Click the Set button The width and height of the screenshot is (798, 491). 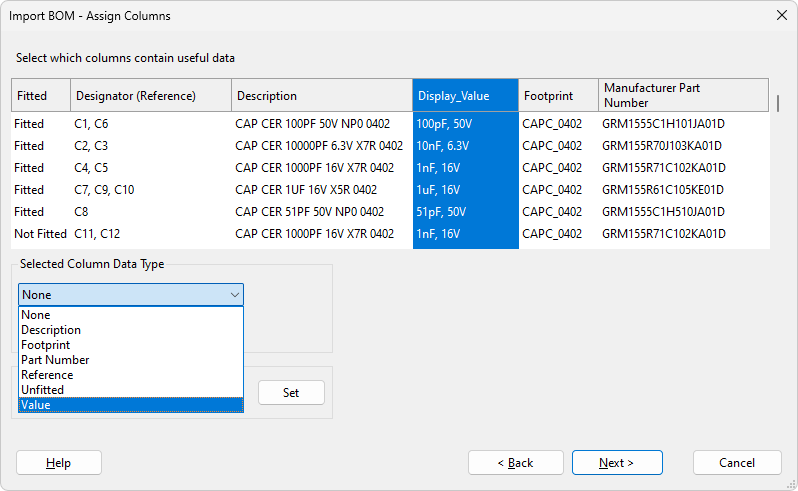tap(291, 393)
